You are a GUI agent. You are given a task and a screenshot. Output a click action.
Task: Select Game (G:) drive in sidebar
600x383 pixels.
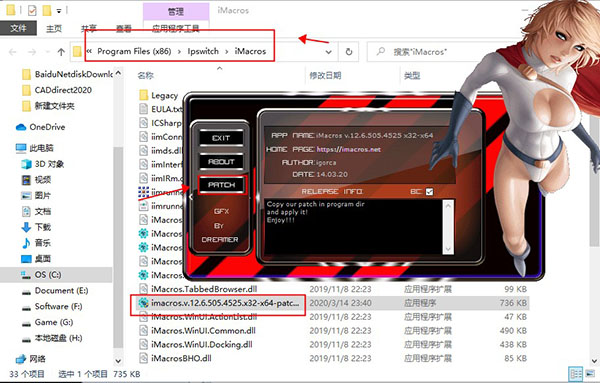(x=47, y=322)
